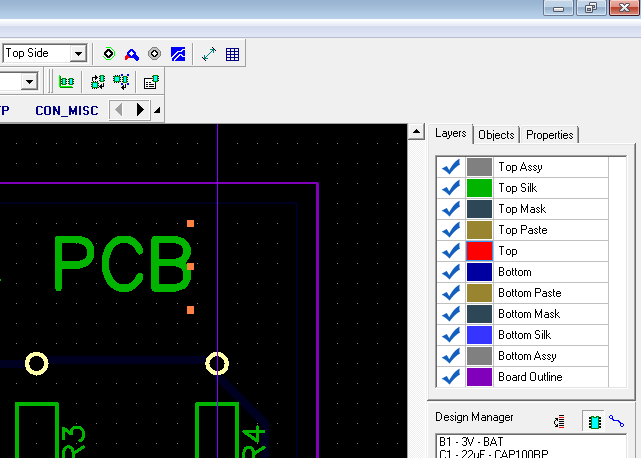Open the dark blue Bottom color swatch
Screen dimensions: 641x458
(x=479, y=272)
